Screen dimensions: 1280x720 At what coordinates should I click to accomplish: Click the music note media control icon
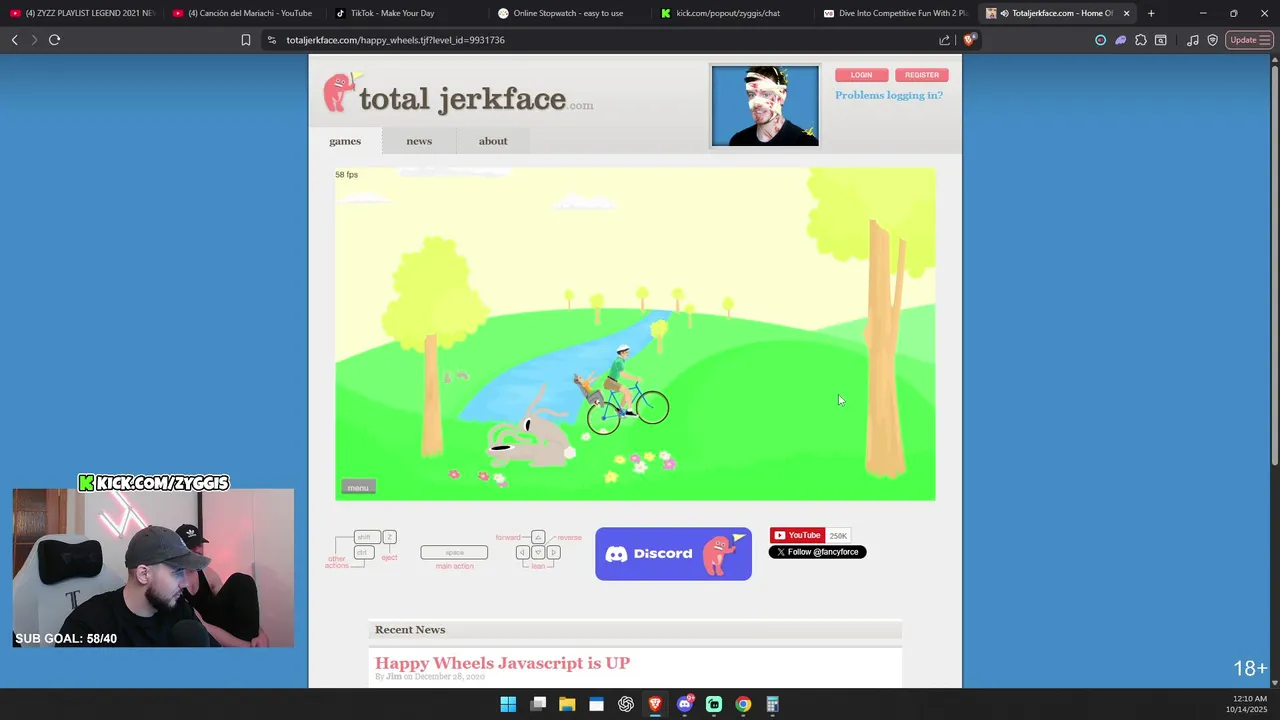1193,40
